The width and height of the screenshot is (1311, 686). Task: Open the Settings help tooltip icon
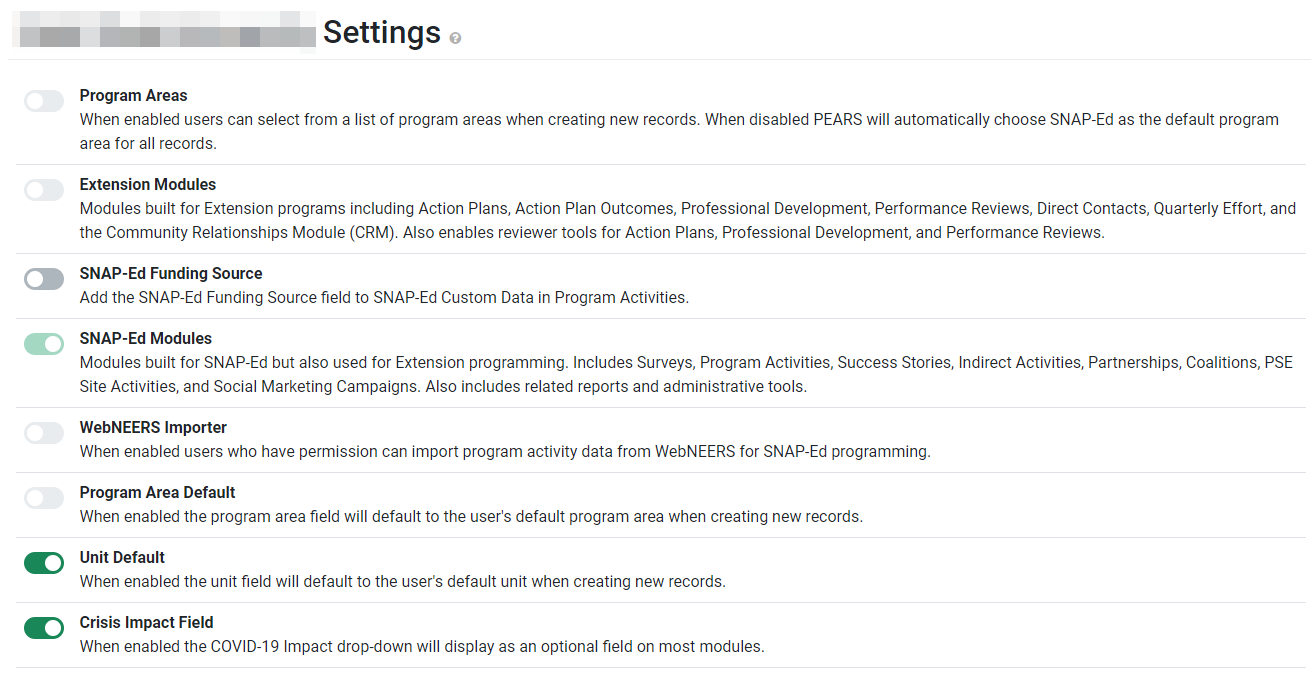click(x=456, y=37)
